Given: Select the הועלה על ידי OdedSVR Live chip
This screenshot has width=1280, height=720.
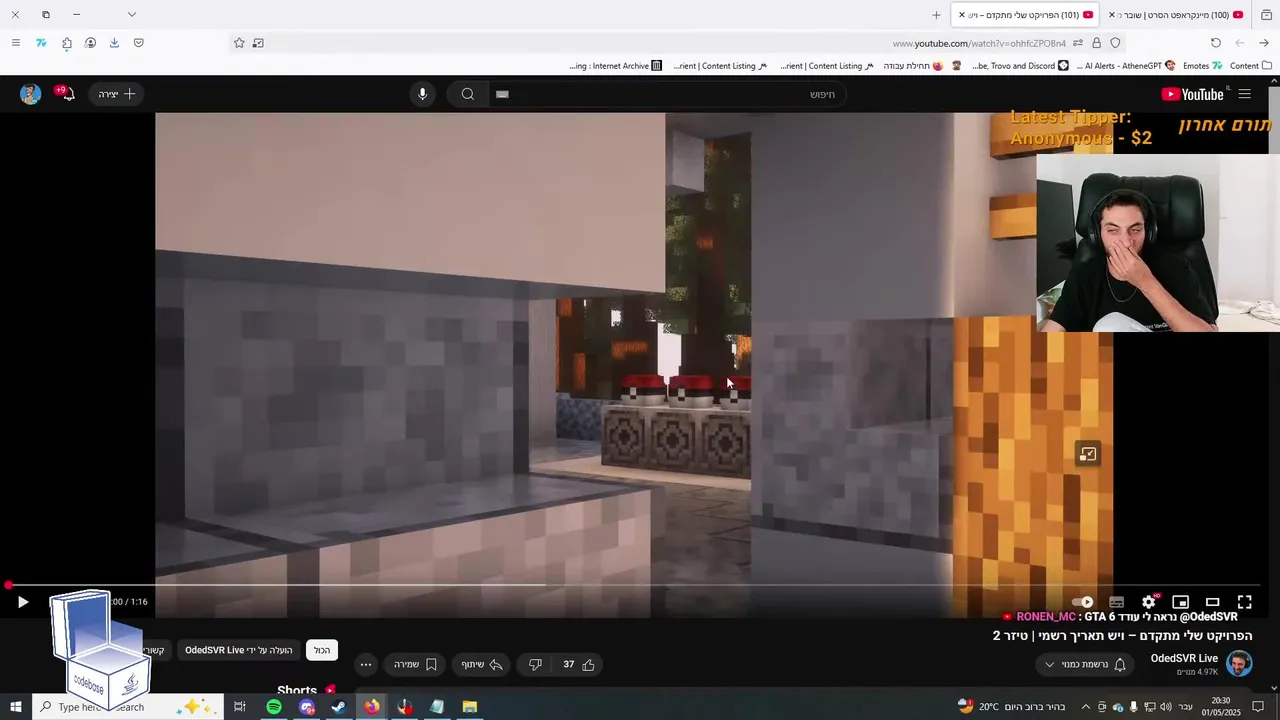Looking at the screenshot, I should coord(238,650).
